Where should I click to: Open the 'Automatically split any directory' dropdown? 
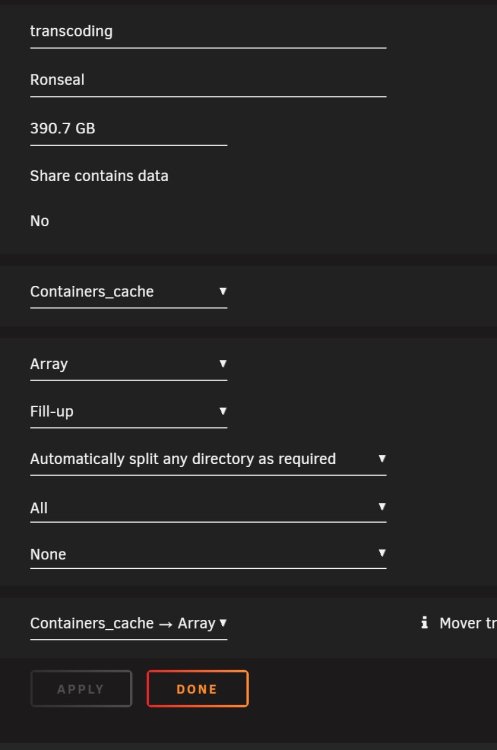click(x=208, y=459)
